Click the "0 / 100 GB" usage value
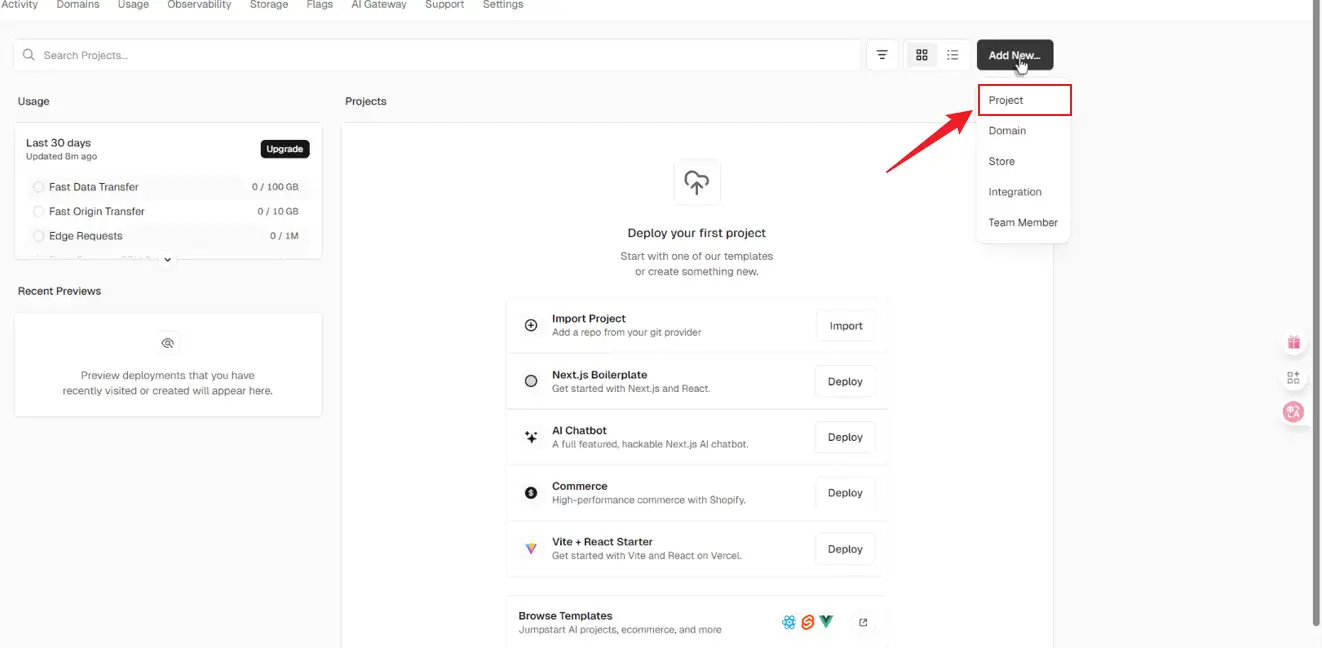Screen dimensions: 1322x648 (275, 187)
